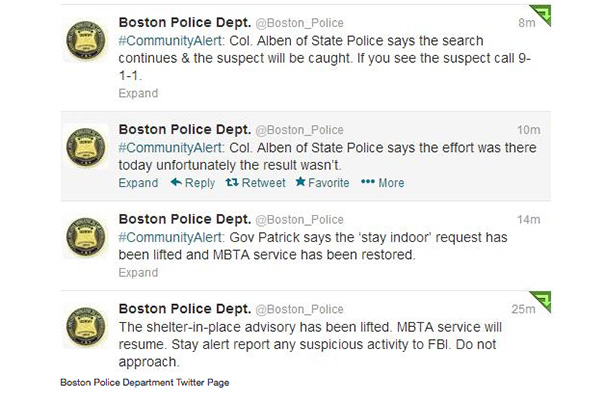Click Boston Police avatar on the 25m tweet
The height and width of the screenshot is (403, 605).
(86, 327)
